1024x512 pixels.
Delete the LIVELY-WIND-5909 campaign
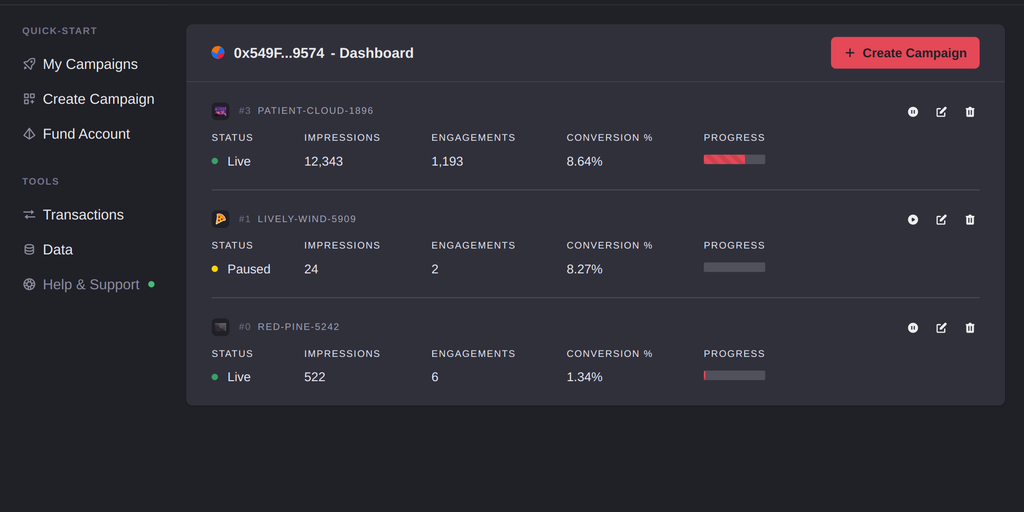coord(970,220)
